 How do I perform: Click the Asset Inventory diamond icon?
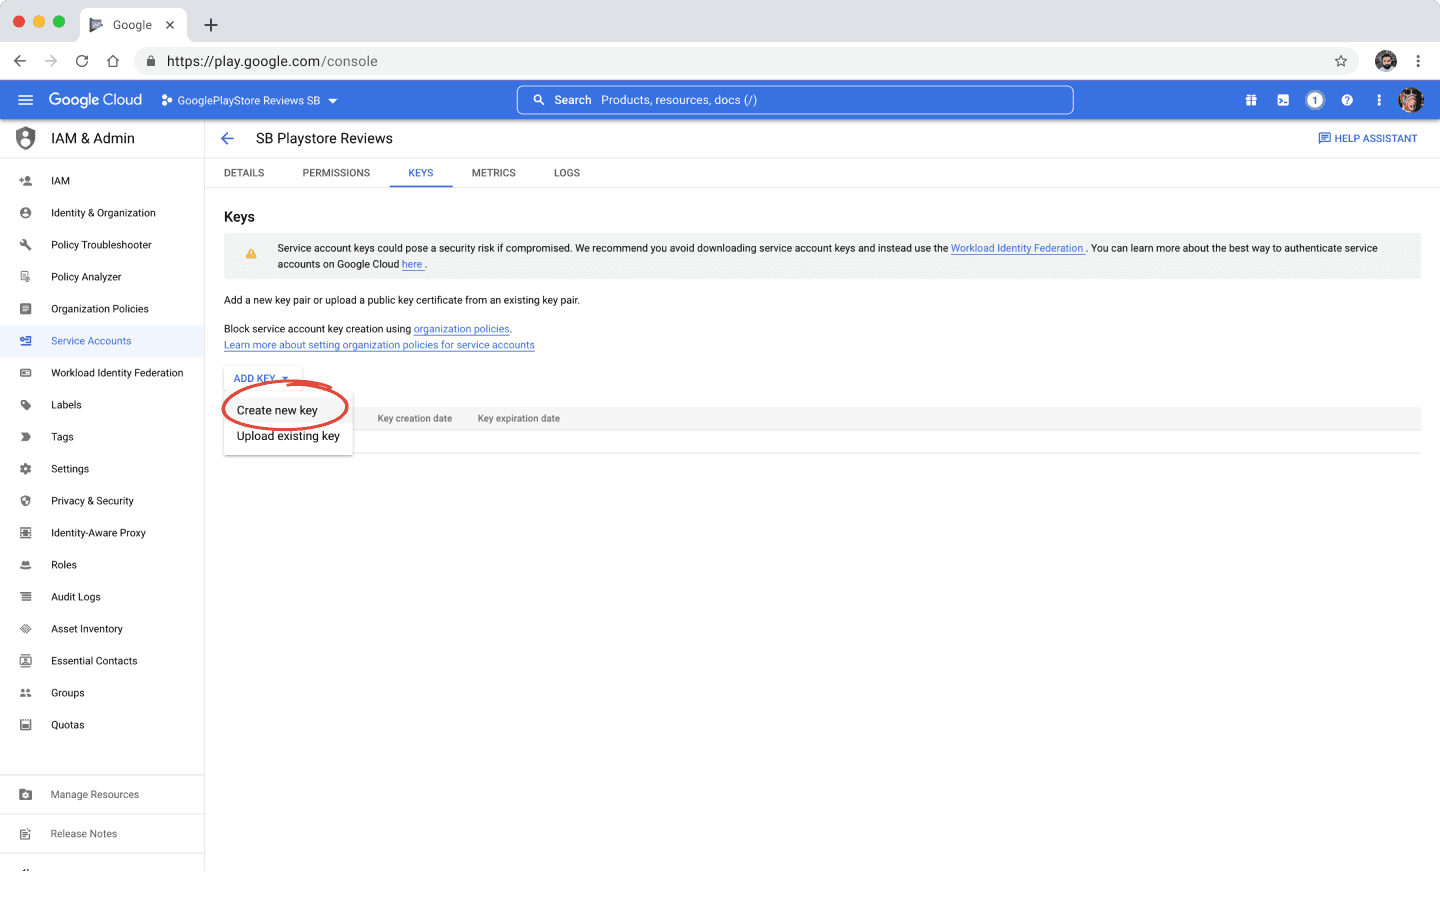(x=26, y=629)
